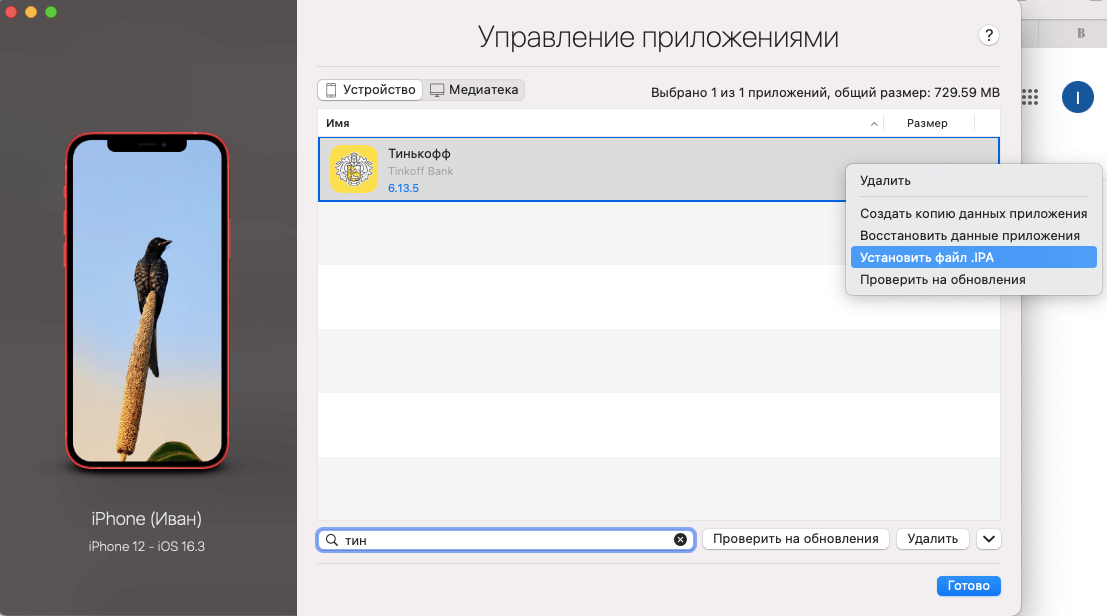Click the phone icon on the Устройство tab
The height and width of the screenshot is (616, 1107).
click(x=331, y=89)
